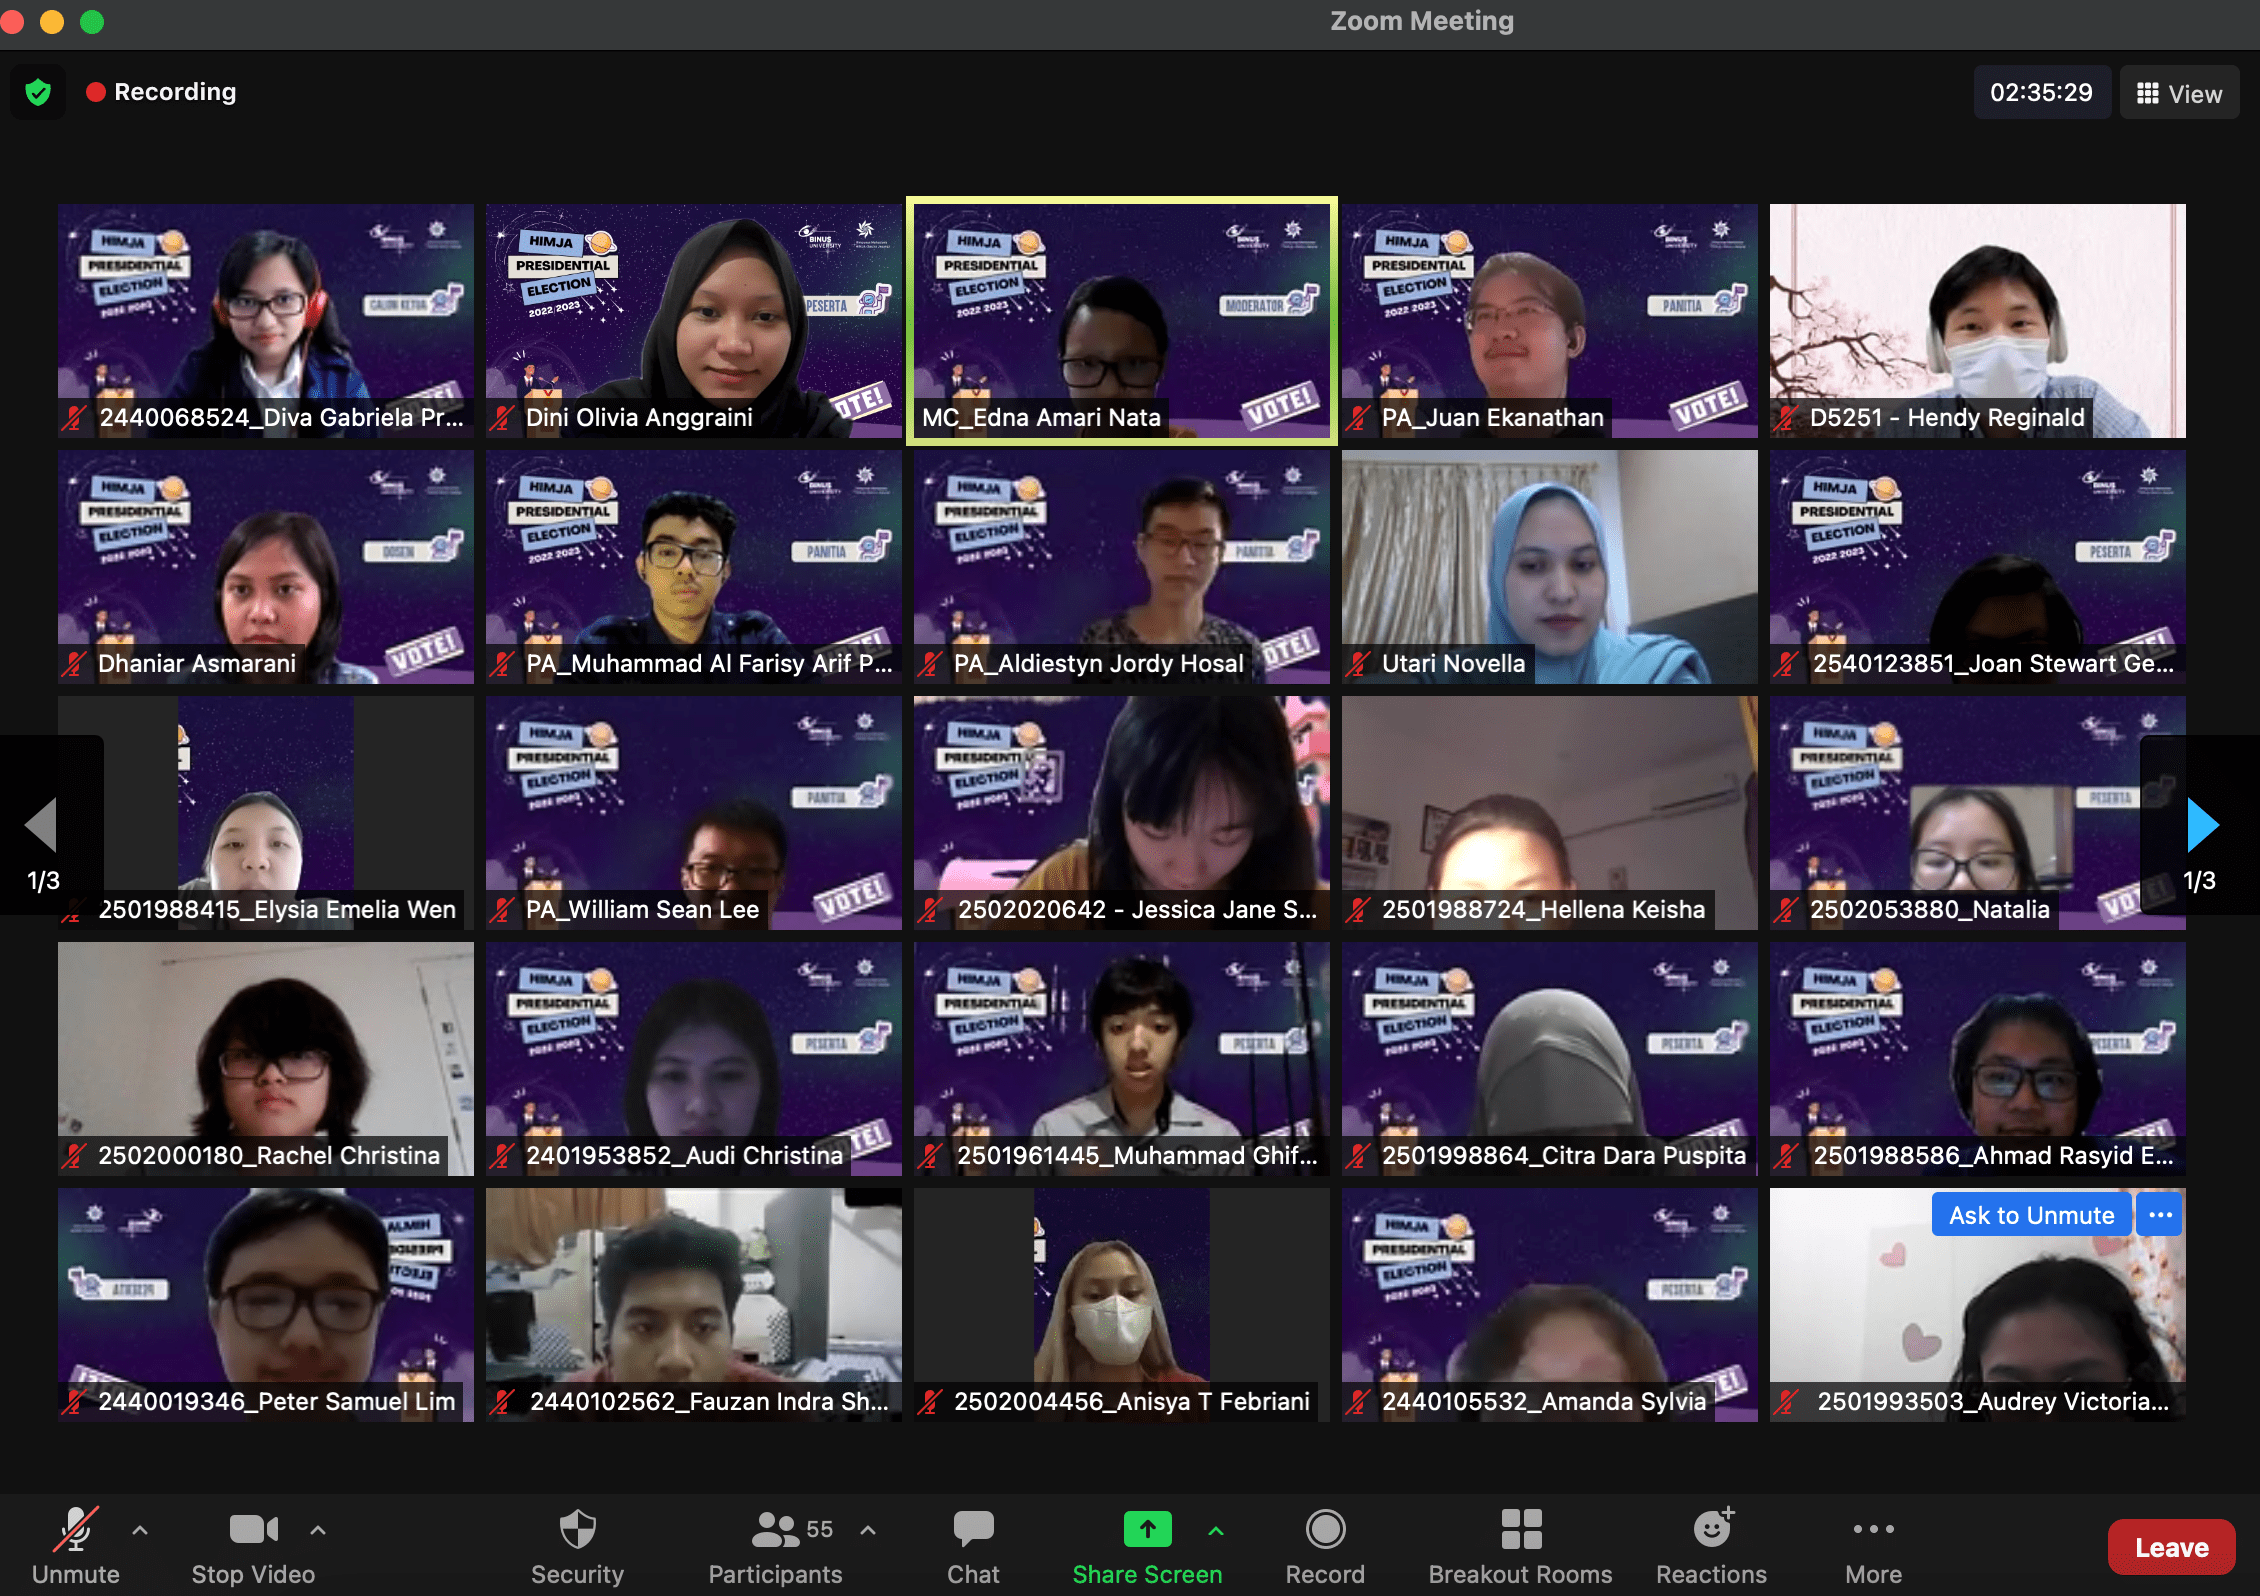The height and width of the screenshot is (1596, 2260).
Task: Click the green encryption shield icon
Action: 38,93
